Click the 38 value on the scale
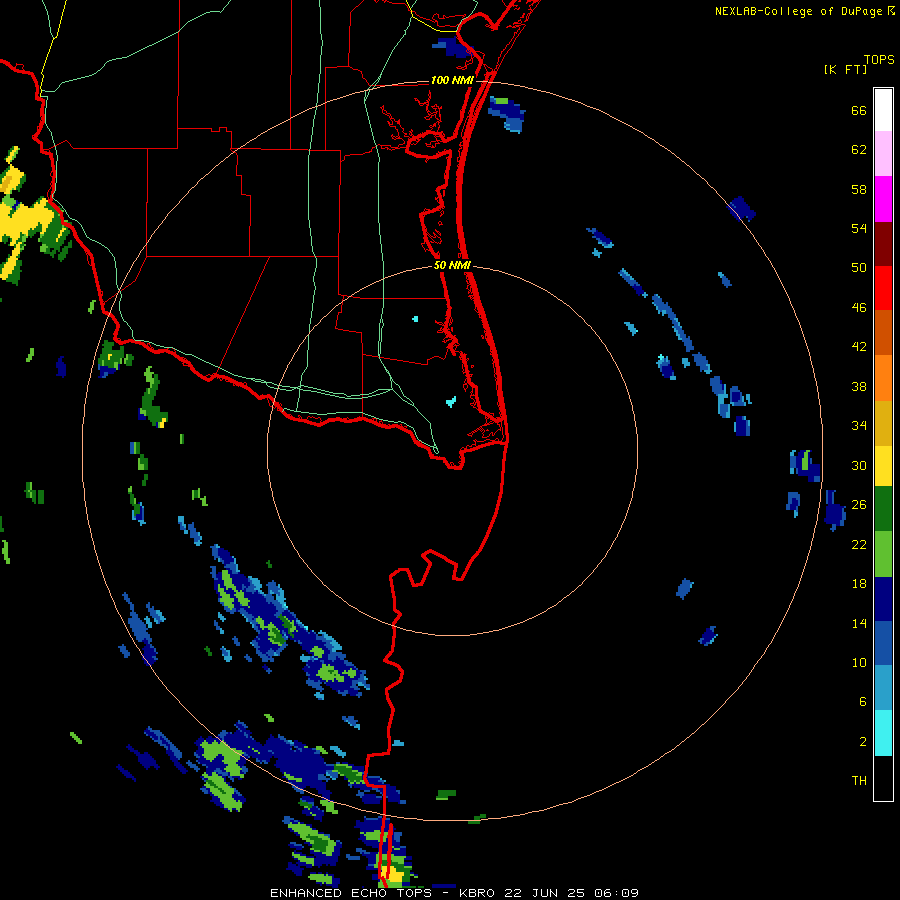The height and width of the screenshot is (900, 900). 859,386
